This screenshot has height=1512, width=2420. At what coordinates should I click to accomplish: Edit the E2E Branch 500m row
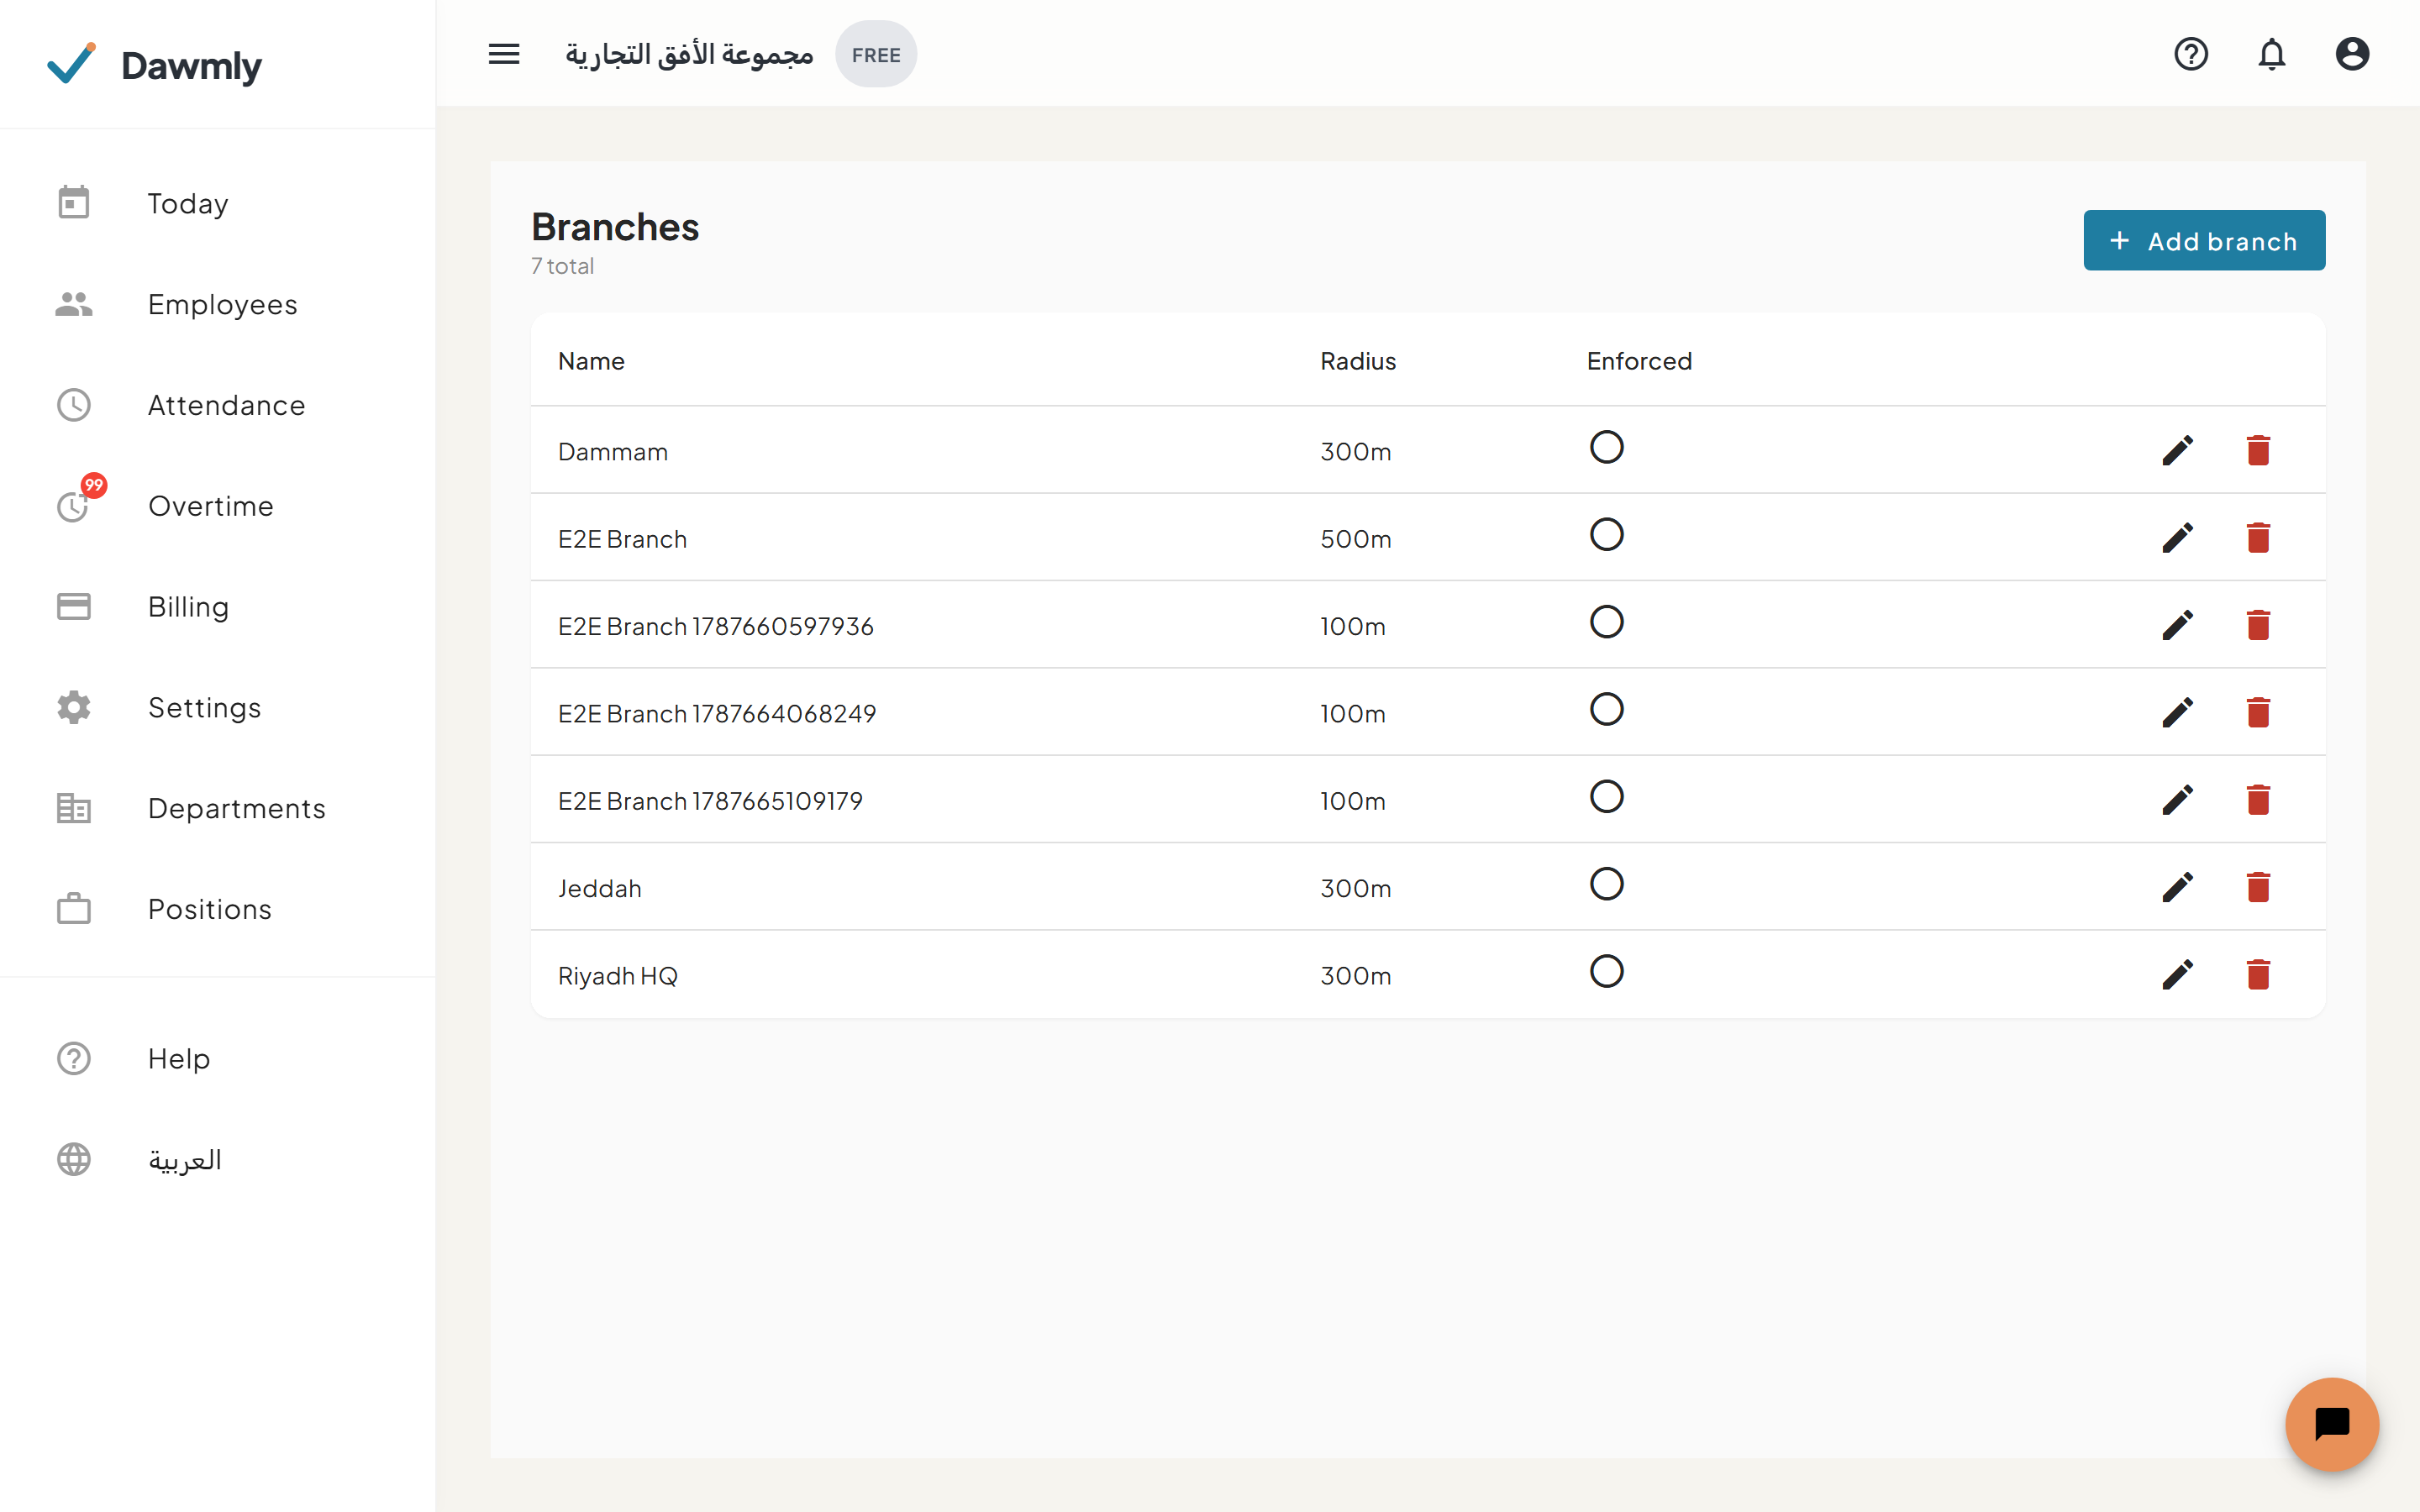coord(2177,537)
